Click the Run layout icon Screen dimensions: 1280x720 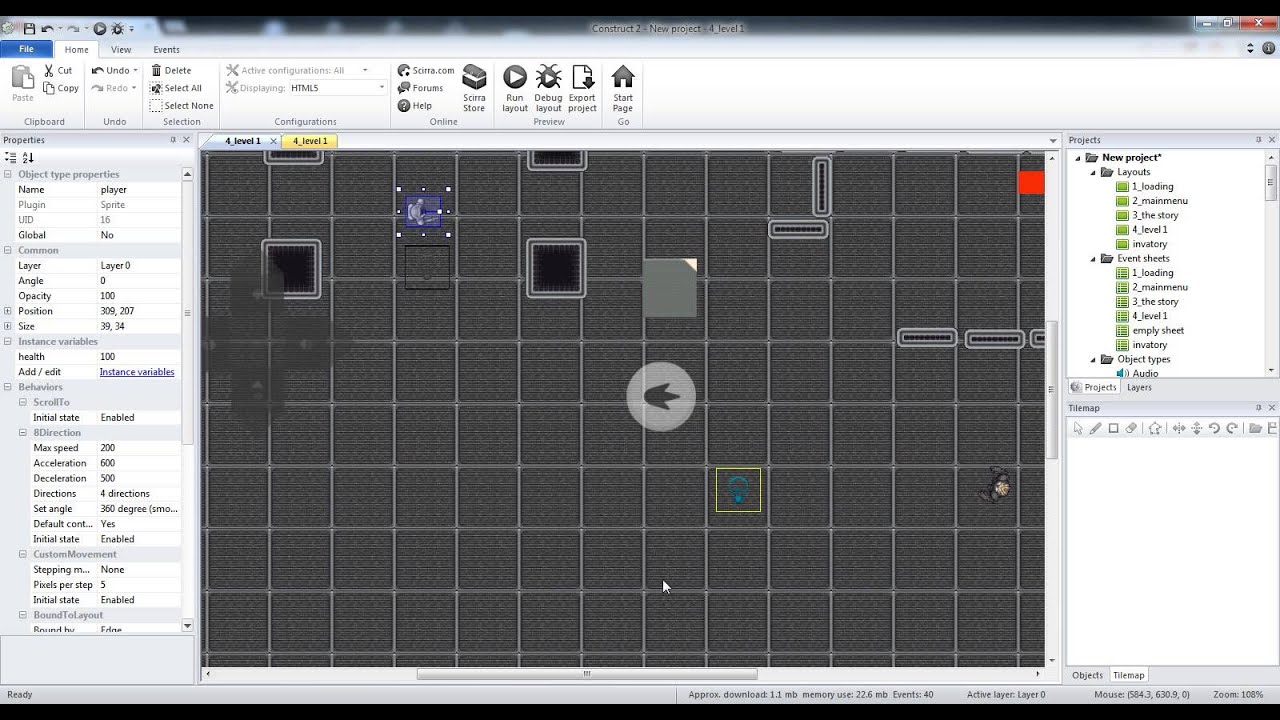[514, 78]
